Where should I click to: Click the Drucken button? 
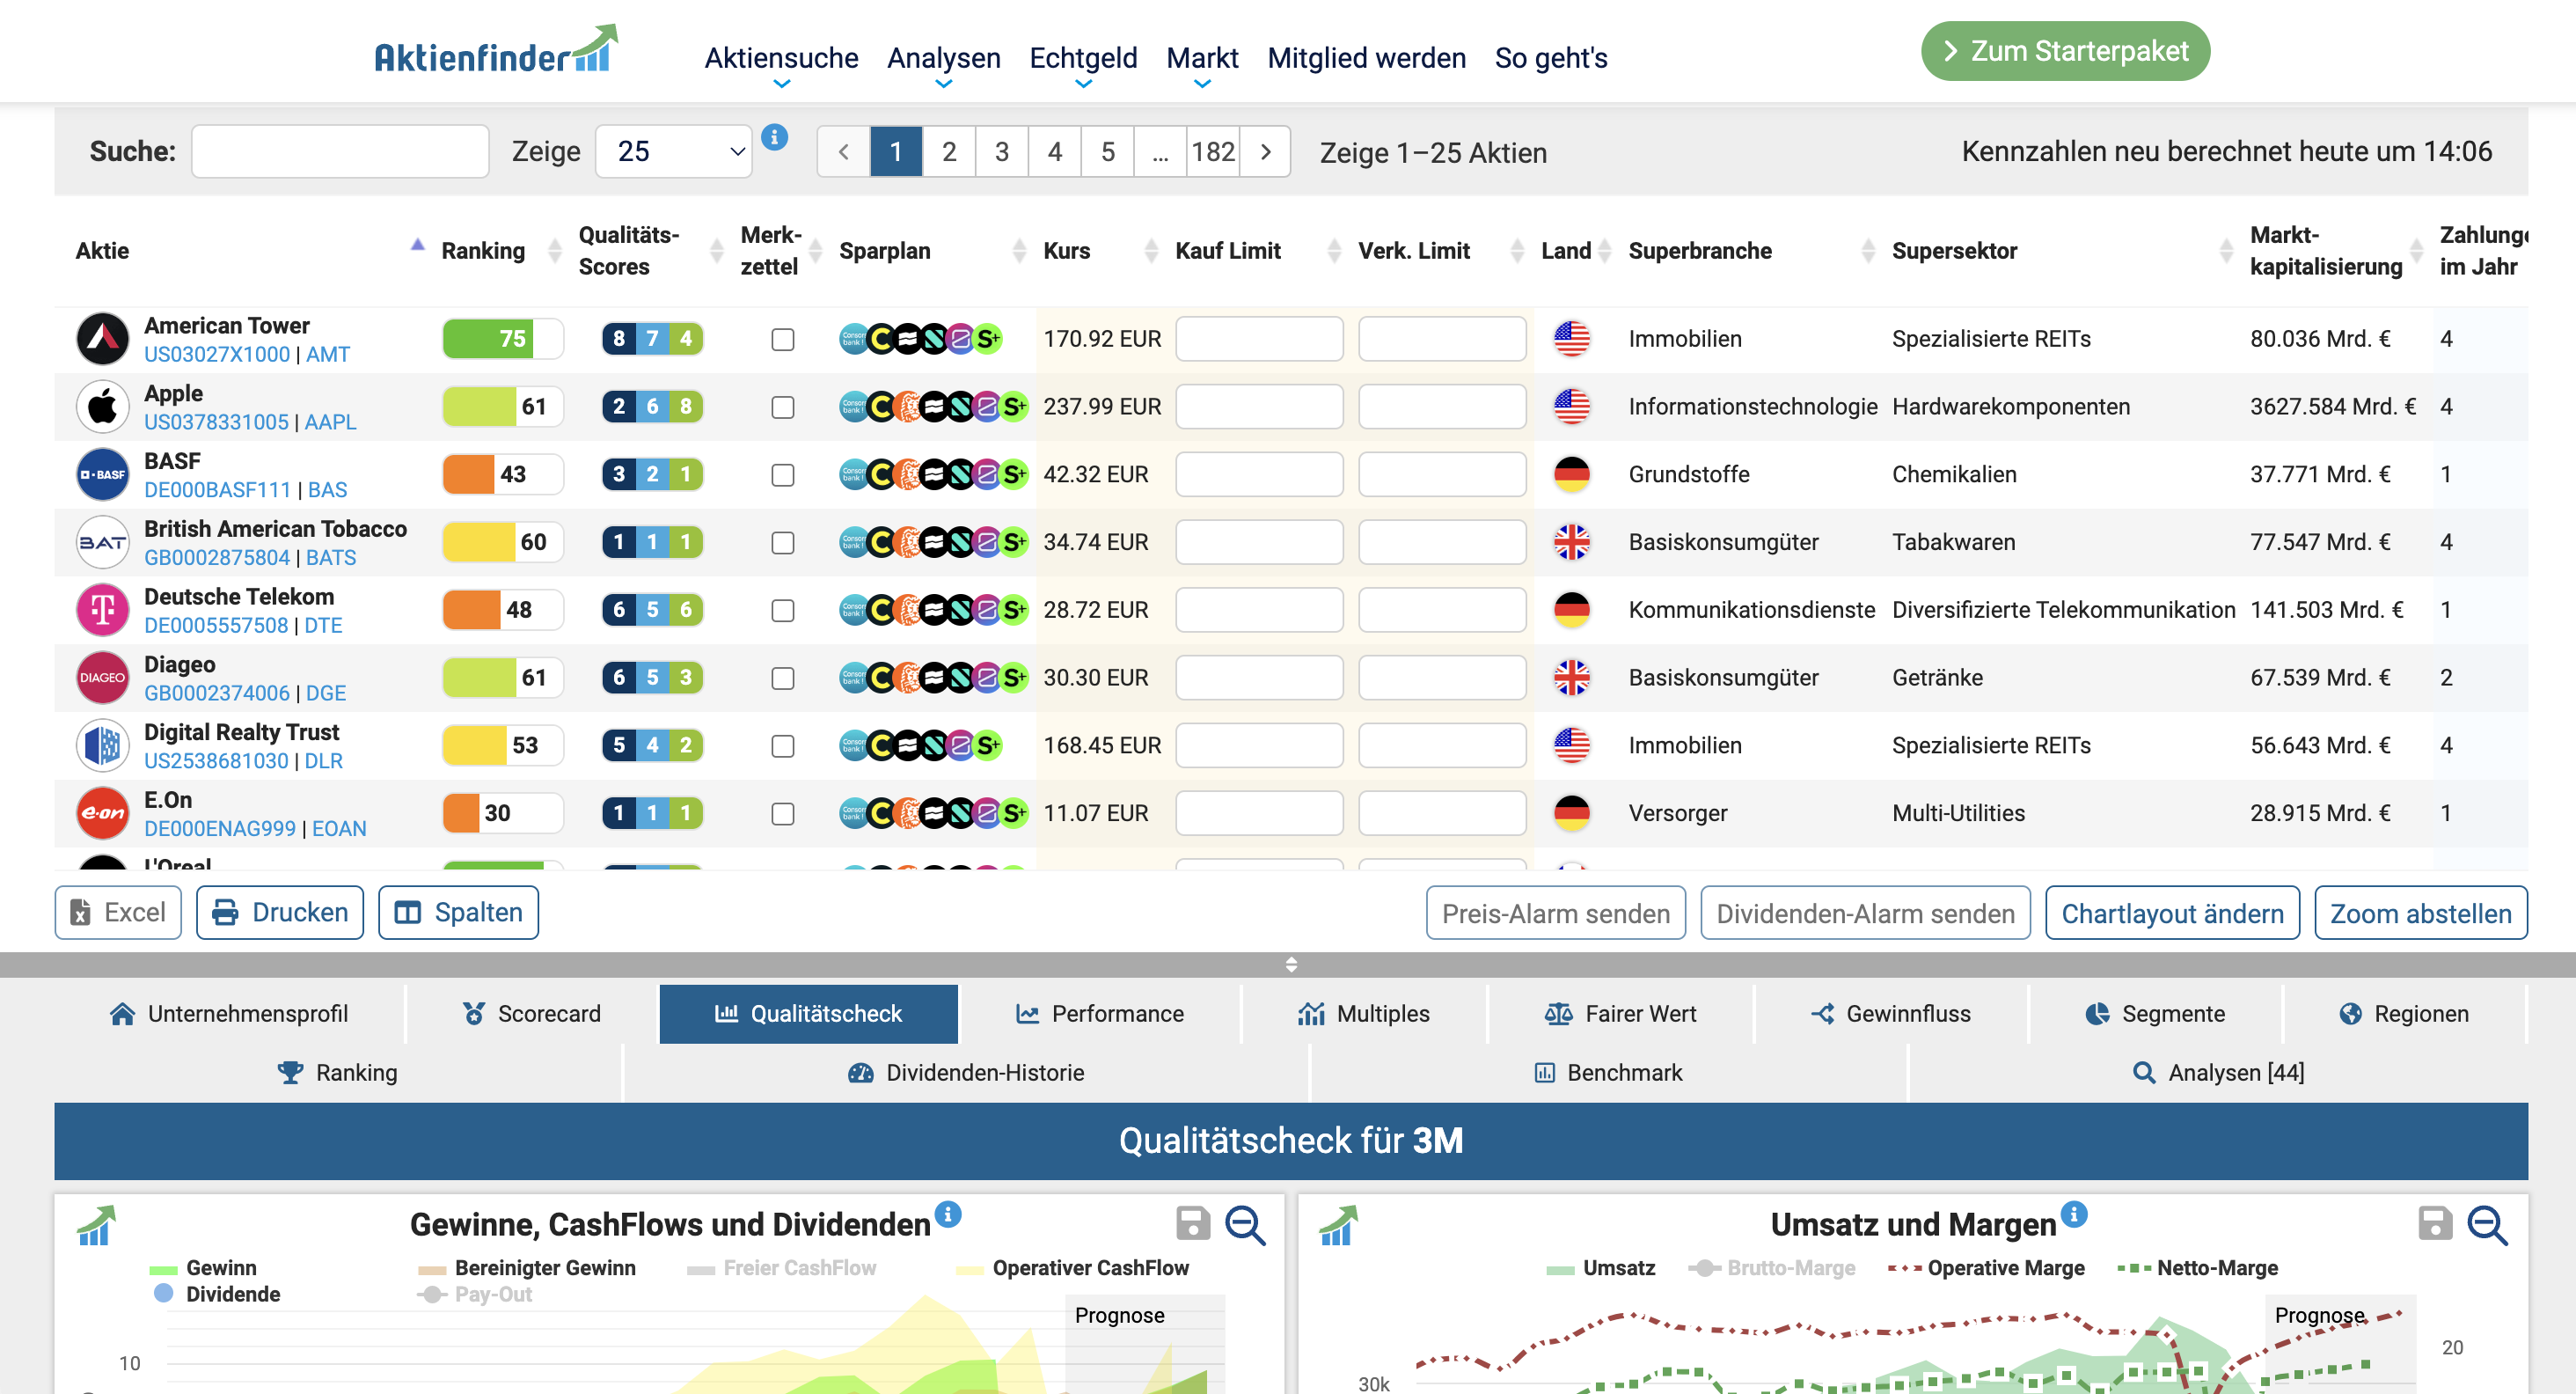tap(280, 912)
